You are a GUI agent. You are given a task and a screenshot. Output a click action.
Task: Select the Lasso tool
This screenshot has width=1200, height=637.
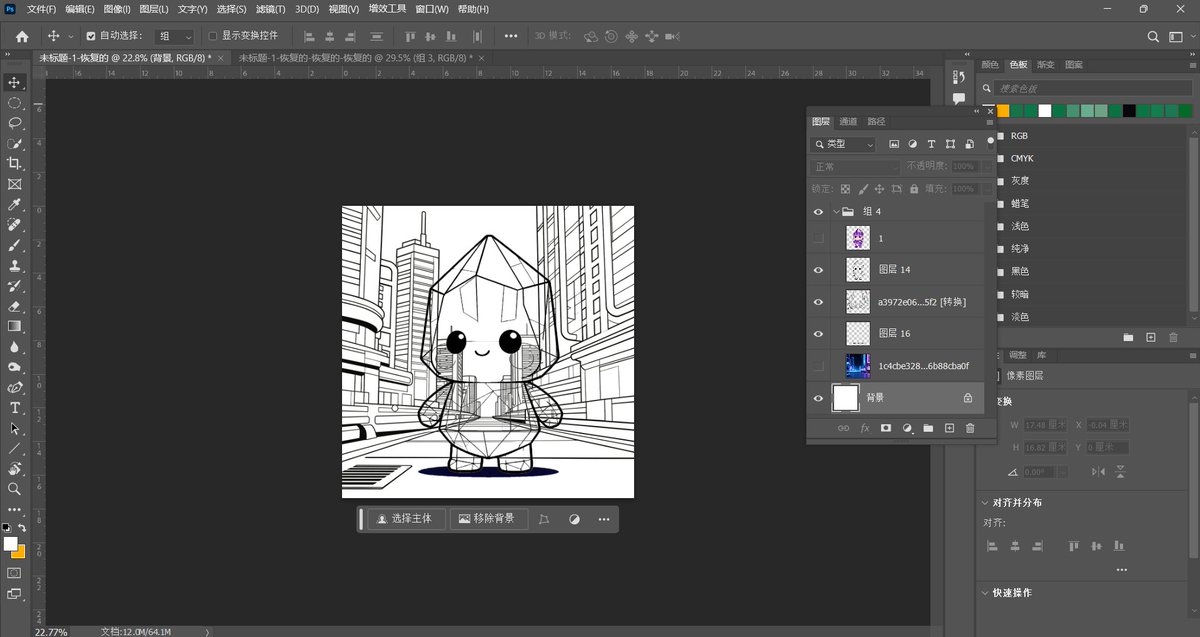click(x=15, y=123)
